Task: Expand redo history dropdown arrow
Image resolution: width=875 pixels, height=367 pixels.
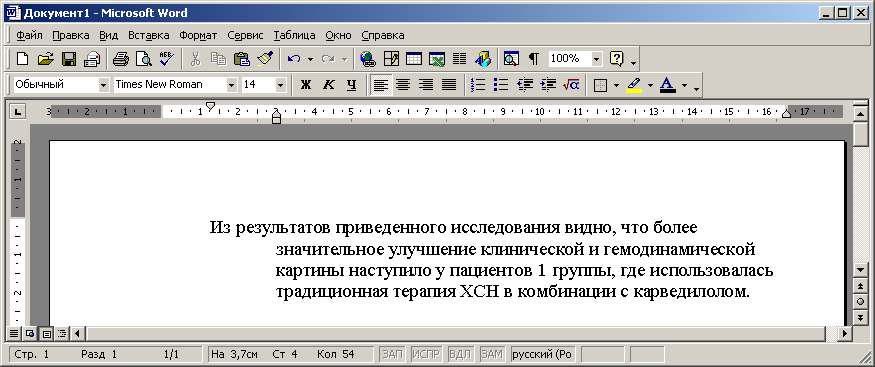Action: tap(344, 58)
